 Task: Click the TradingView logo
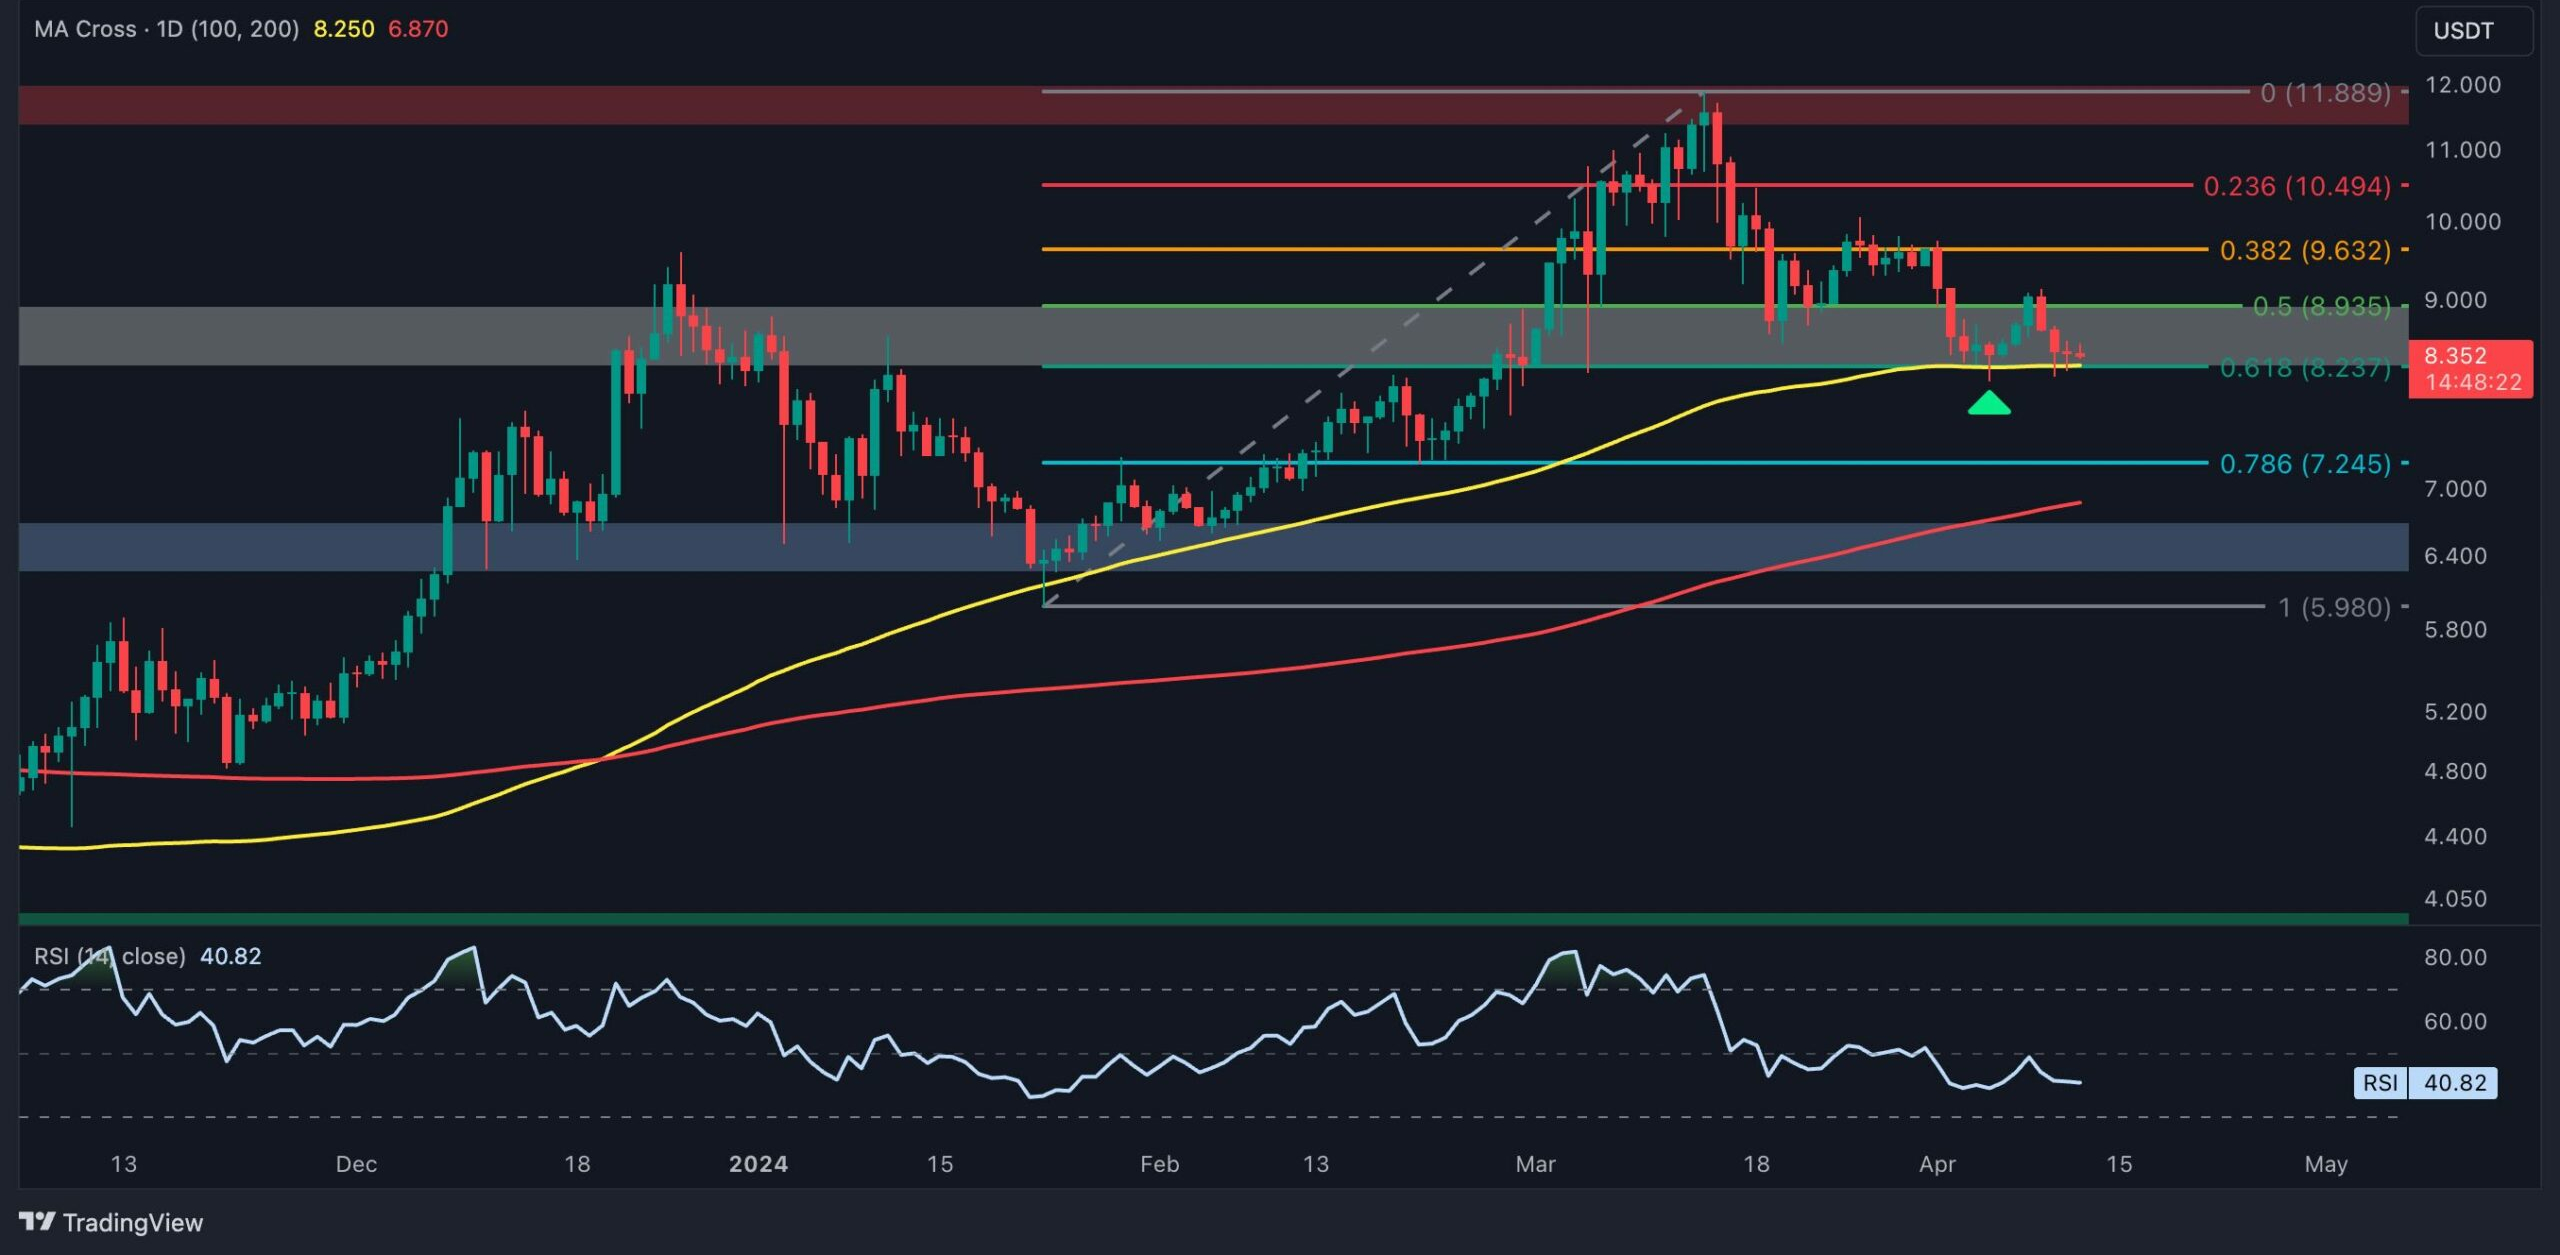111,1222
